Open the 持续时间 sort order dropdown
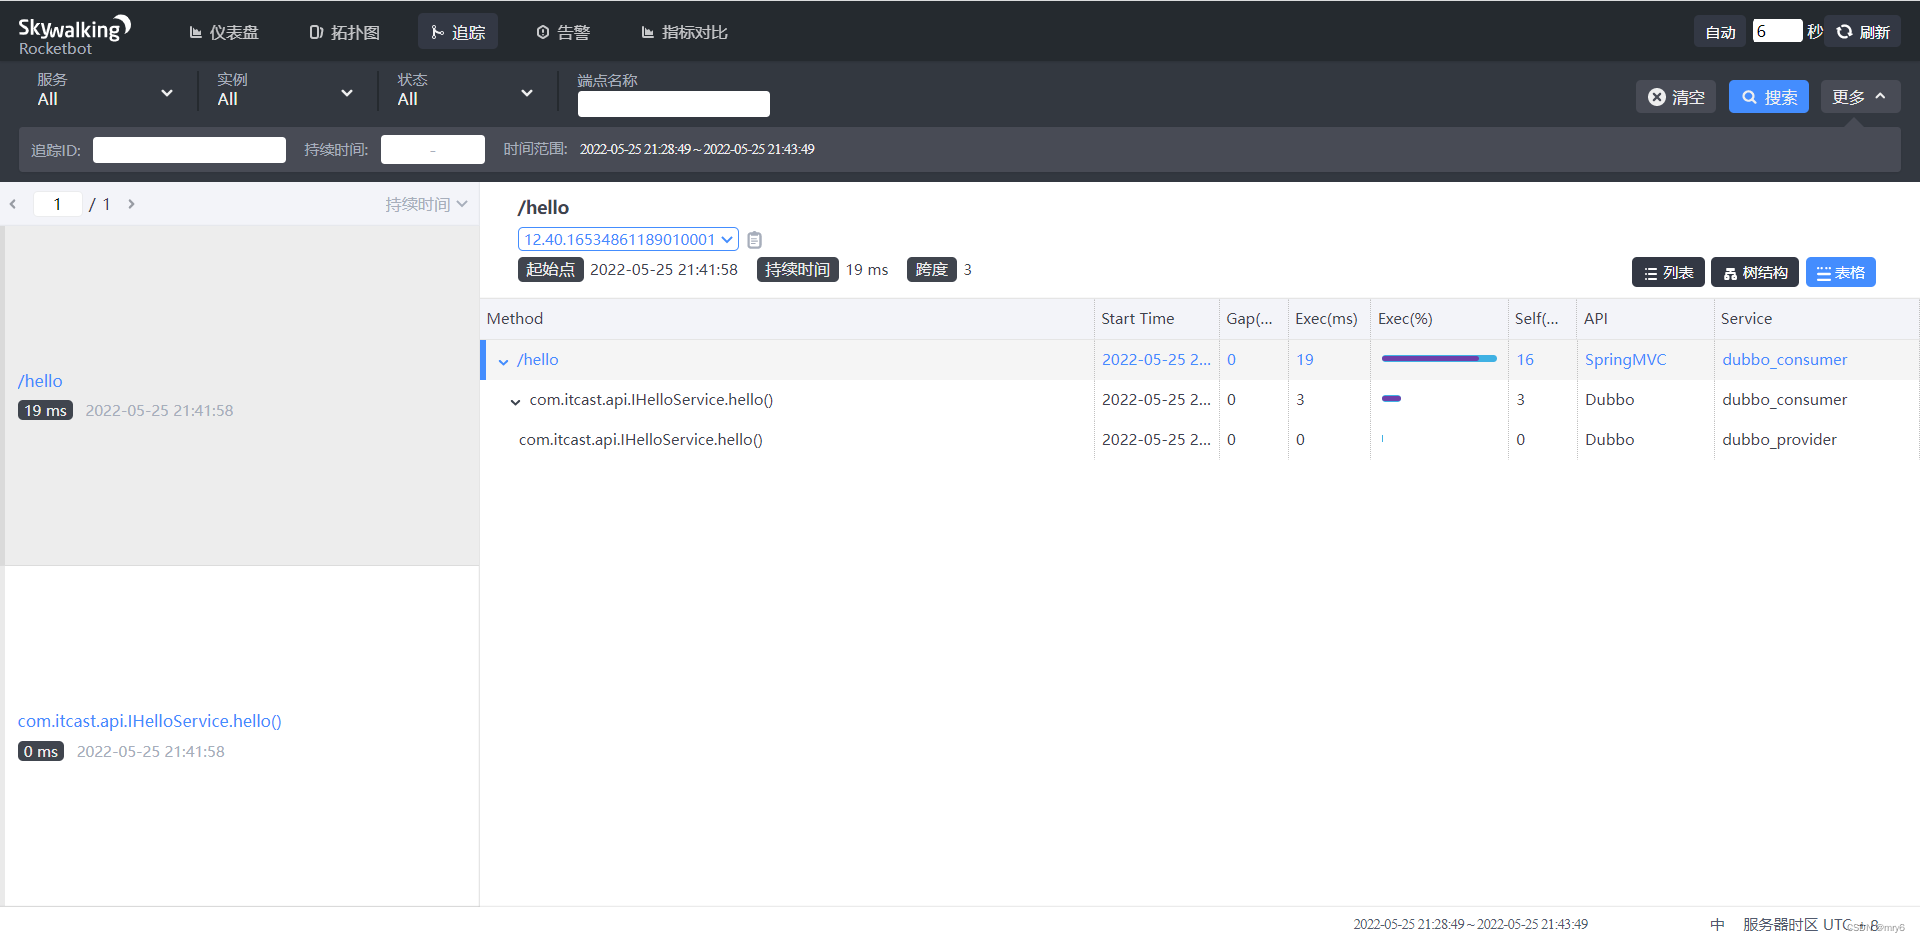This screenshot has width=1920, height=942. [426, 204]
